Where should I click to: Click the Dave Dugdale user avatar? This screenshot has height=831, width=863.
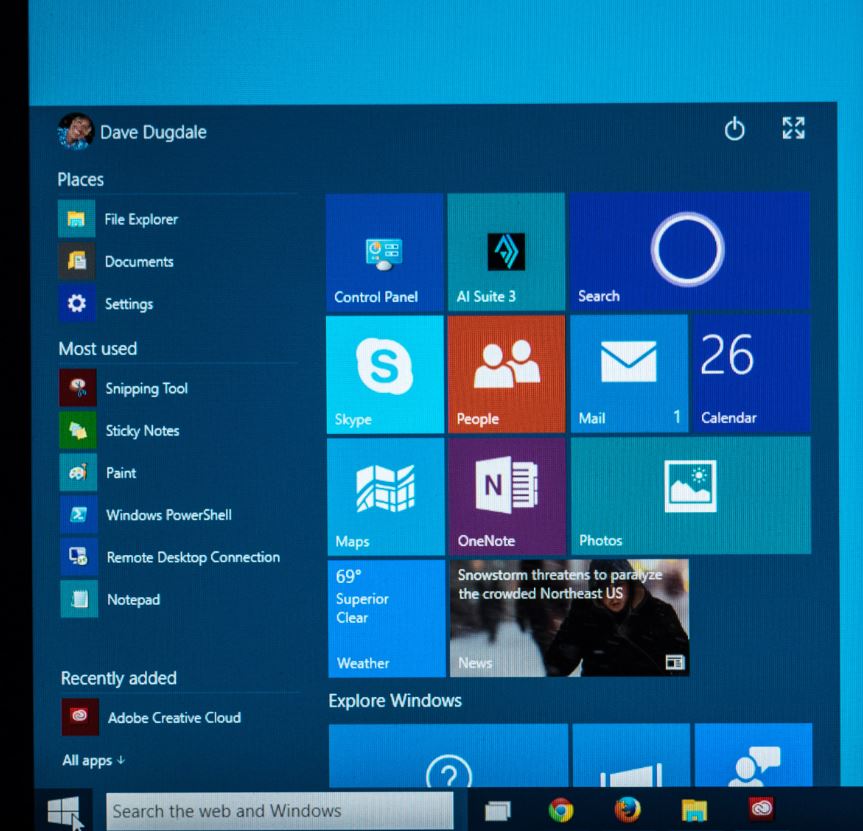[75, 132]
